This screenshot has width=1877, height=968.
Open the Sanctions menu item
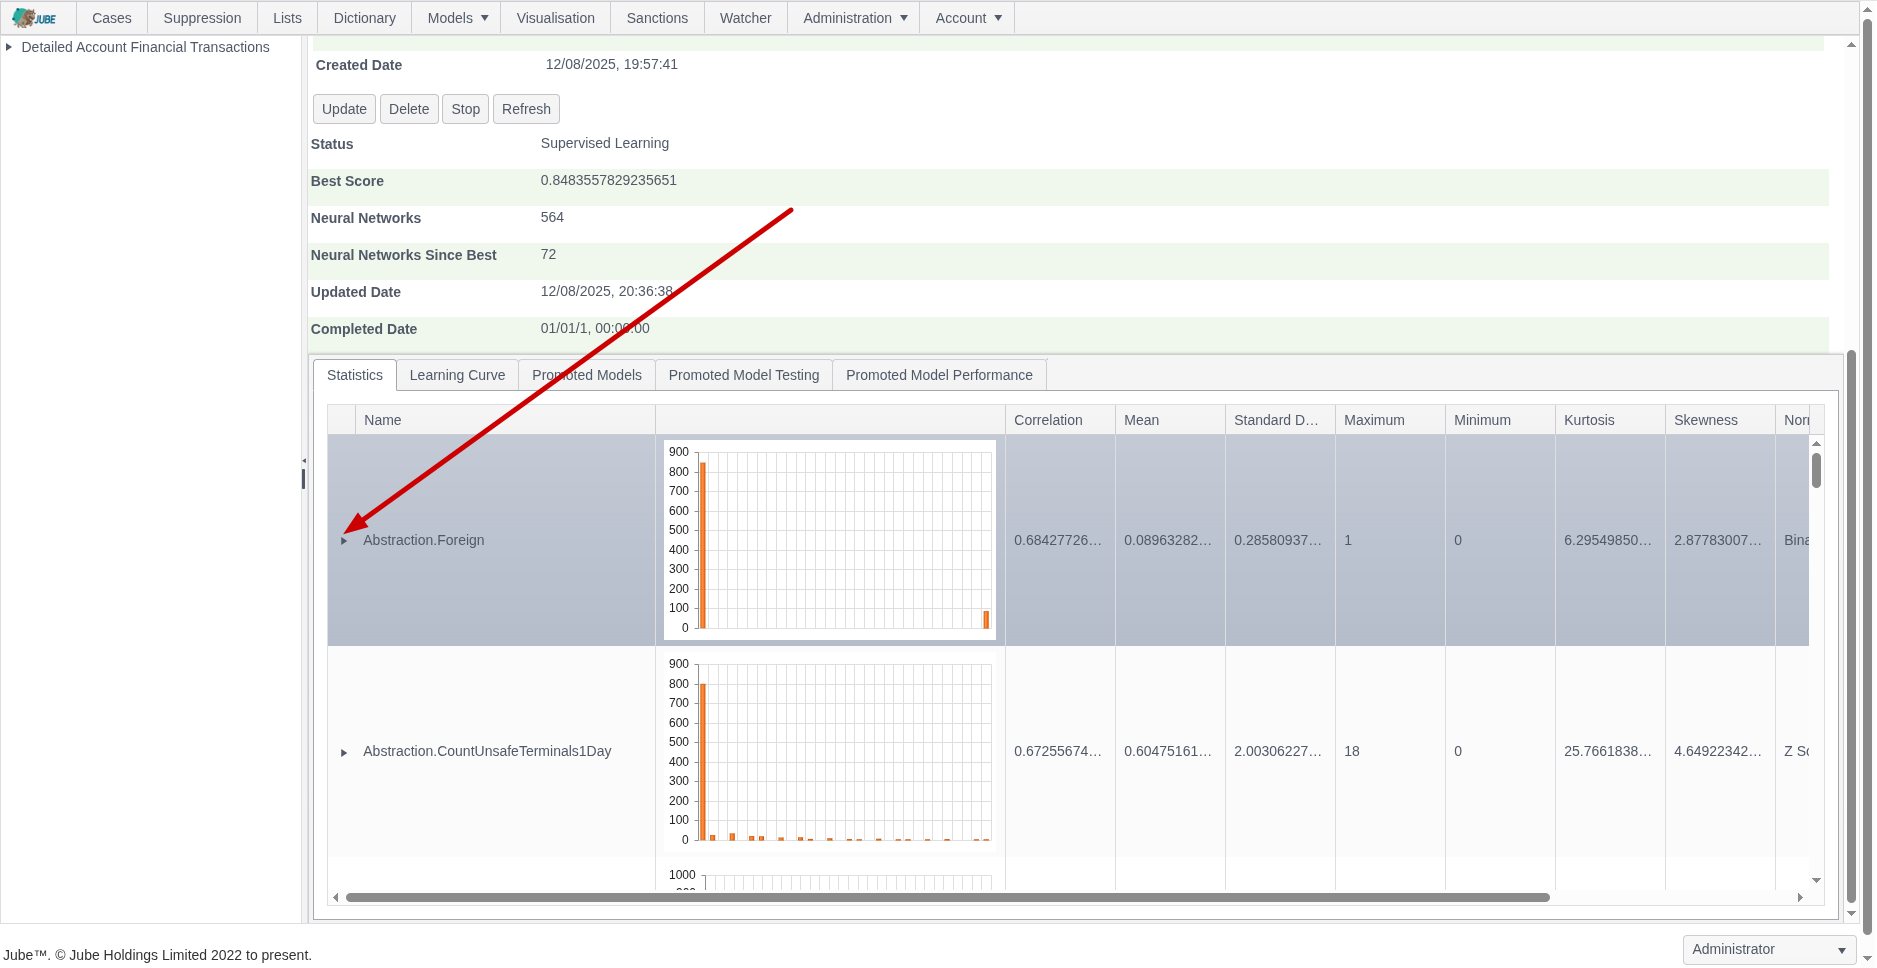pyautogui.click(x=657, y=18)
